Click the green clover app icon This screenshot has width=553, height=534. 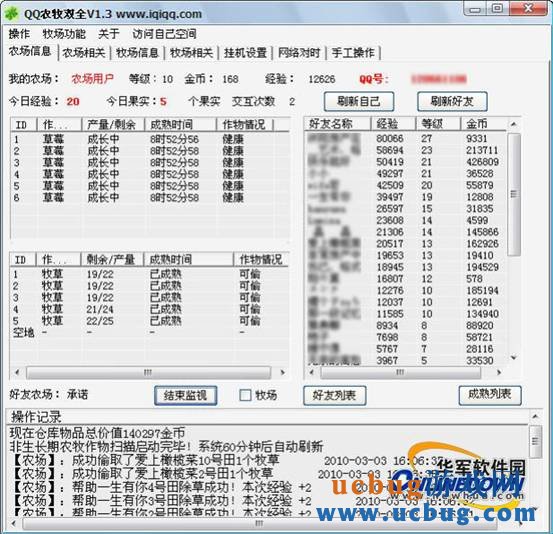tap(12, 13)
